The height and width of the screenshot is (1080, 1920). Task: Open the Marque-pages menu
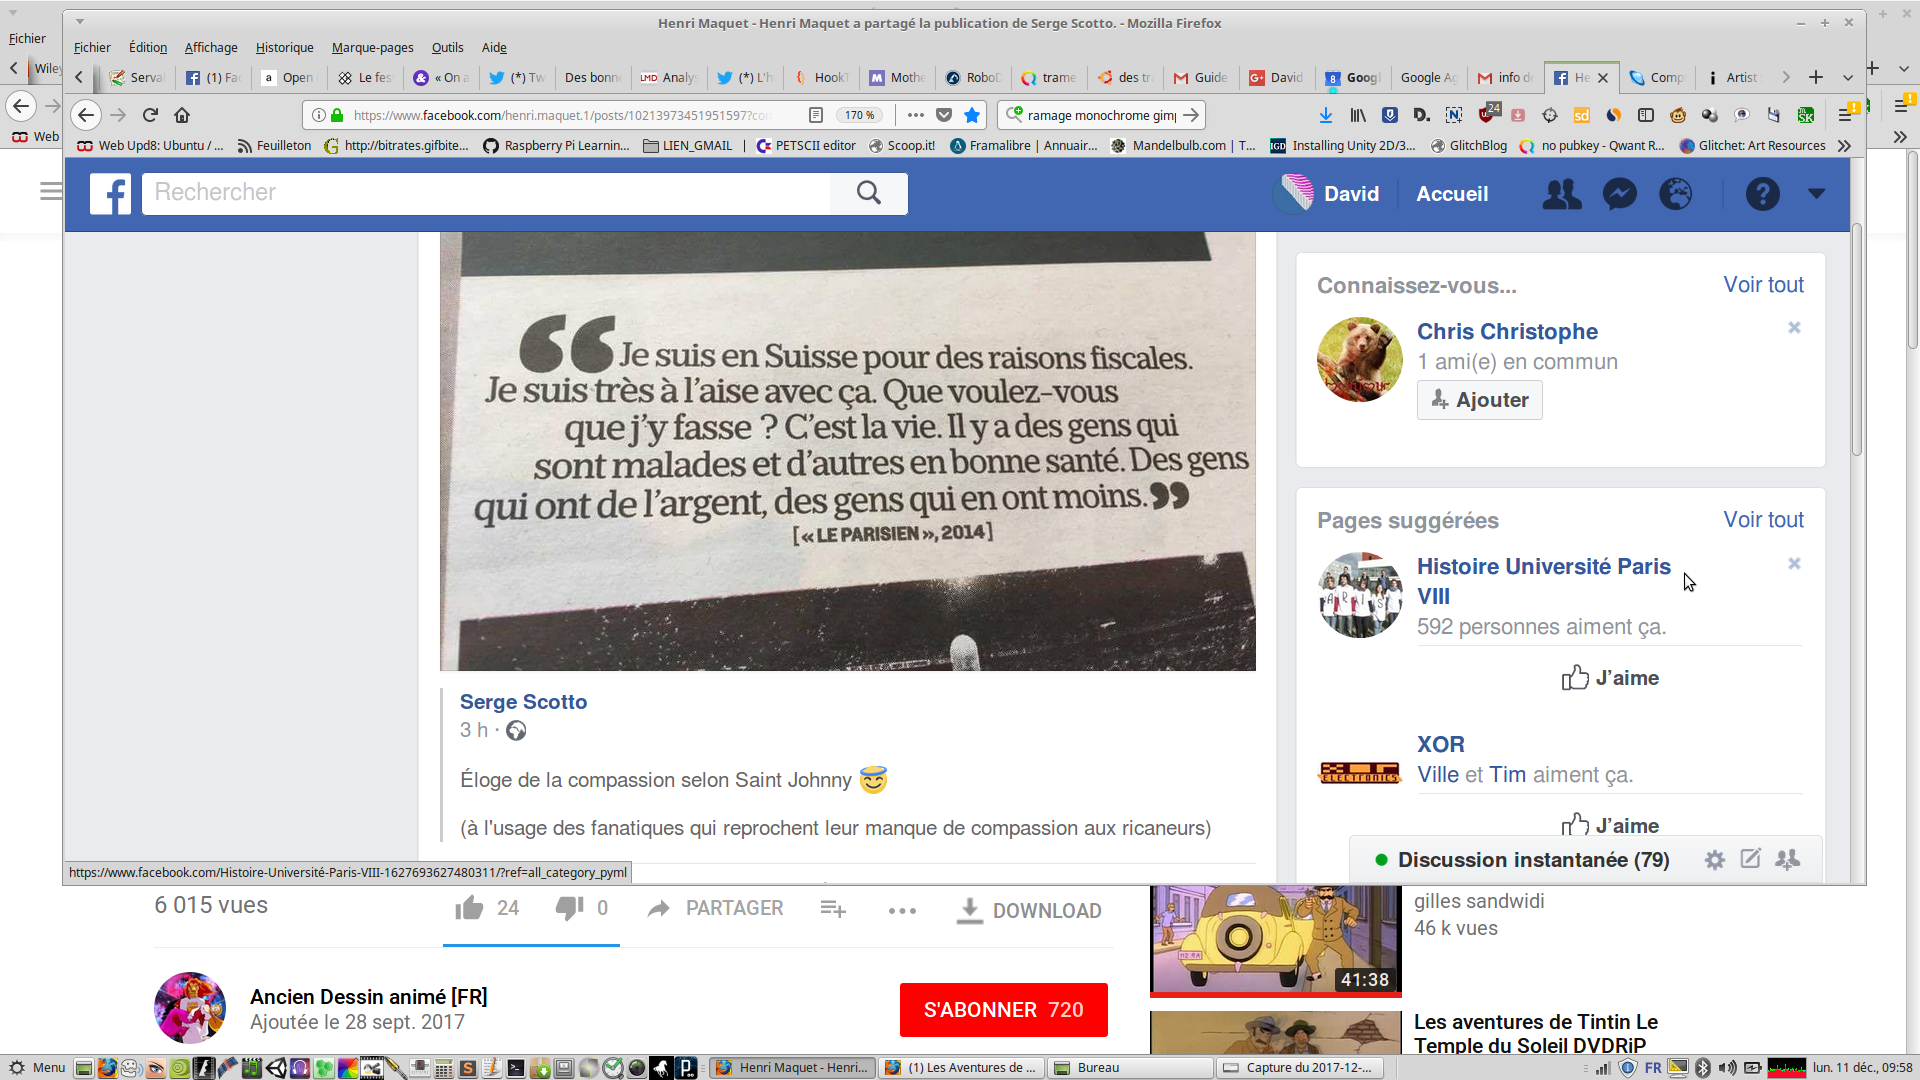pos(372,47)
